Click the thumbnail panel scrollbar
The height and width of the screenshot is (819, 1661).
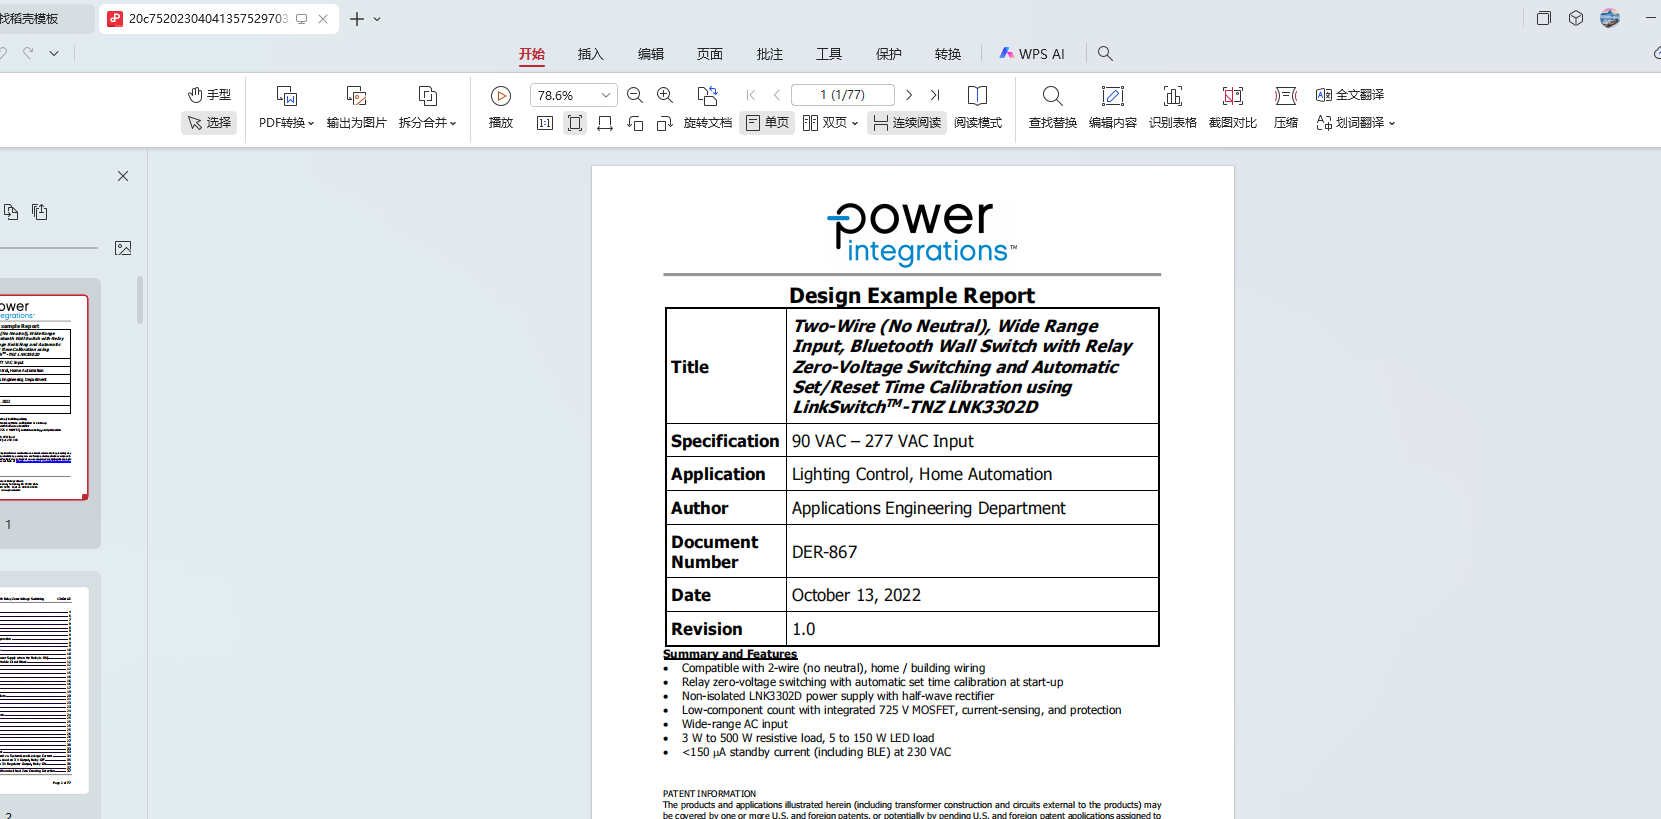point(140,299)
